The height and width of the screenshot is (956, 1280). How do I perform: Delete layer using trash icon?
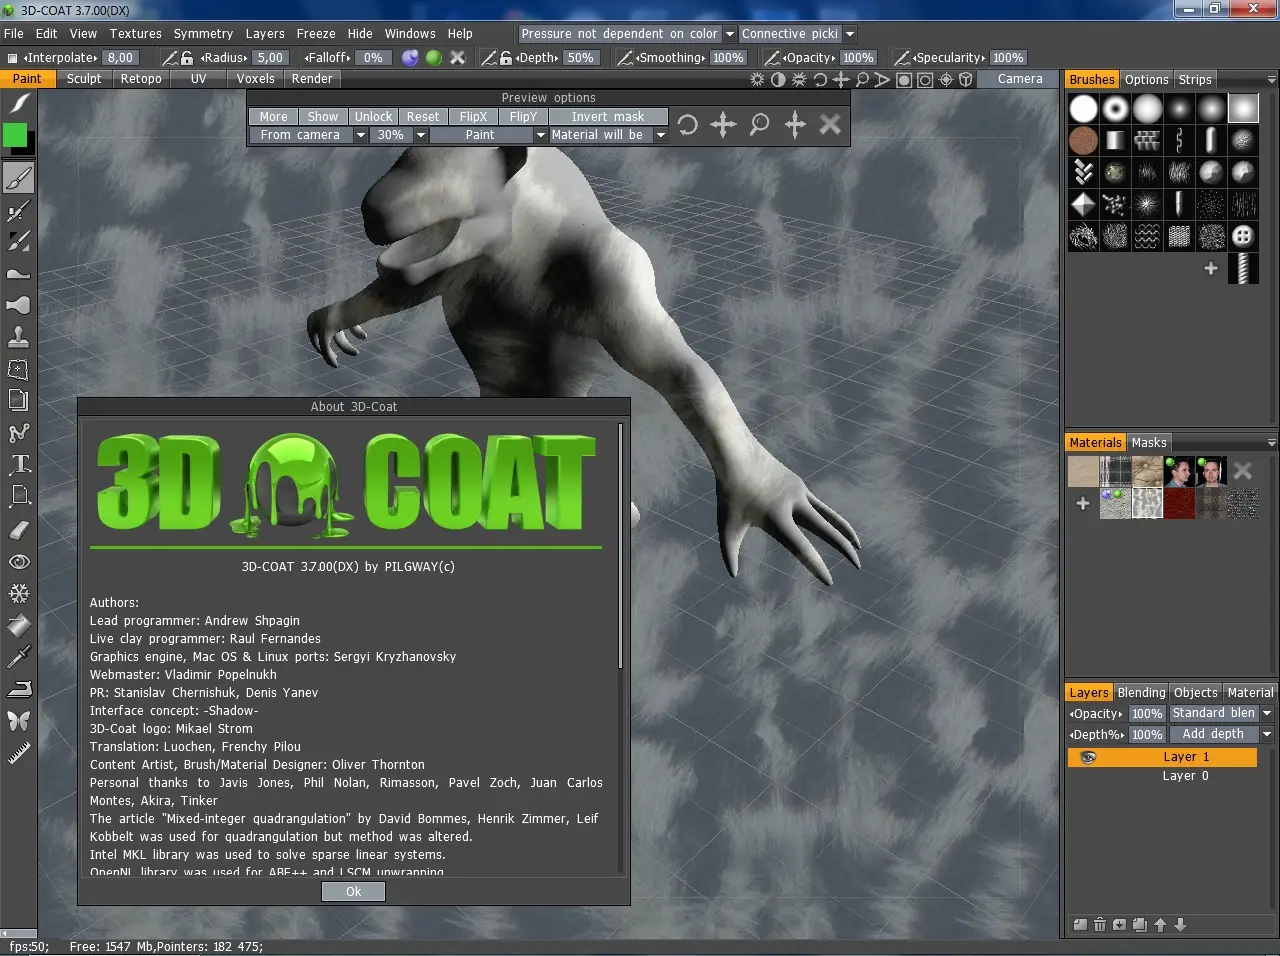1100,925
